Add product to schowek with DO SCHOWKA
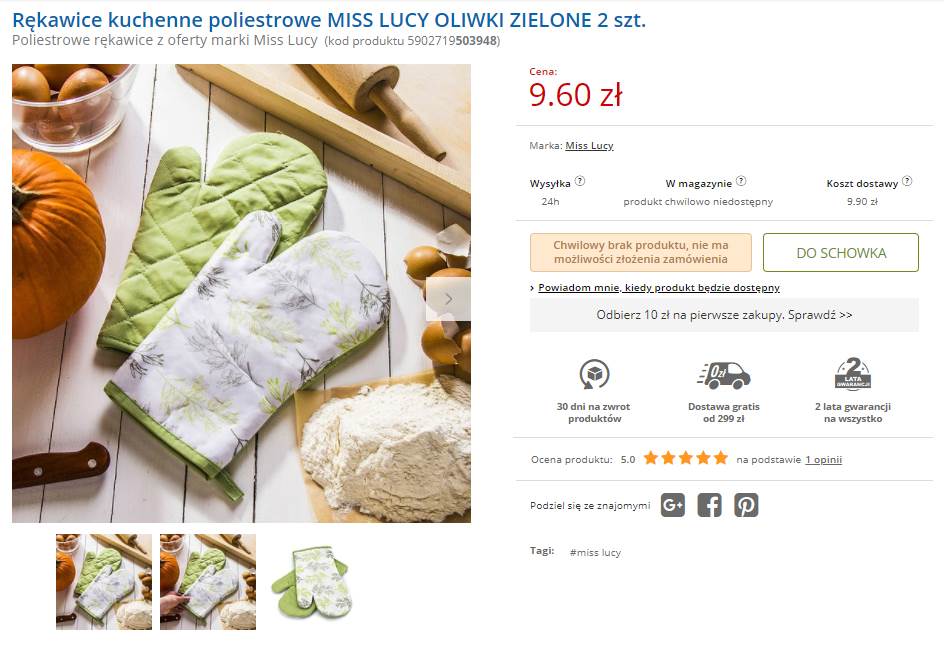Viewport: 944px width, 650px height. pyautogui.click(x=840, y=253)
